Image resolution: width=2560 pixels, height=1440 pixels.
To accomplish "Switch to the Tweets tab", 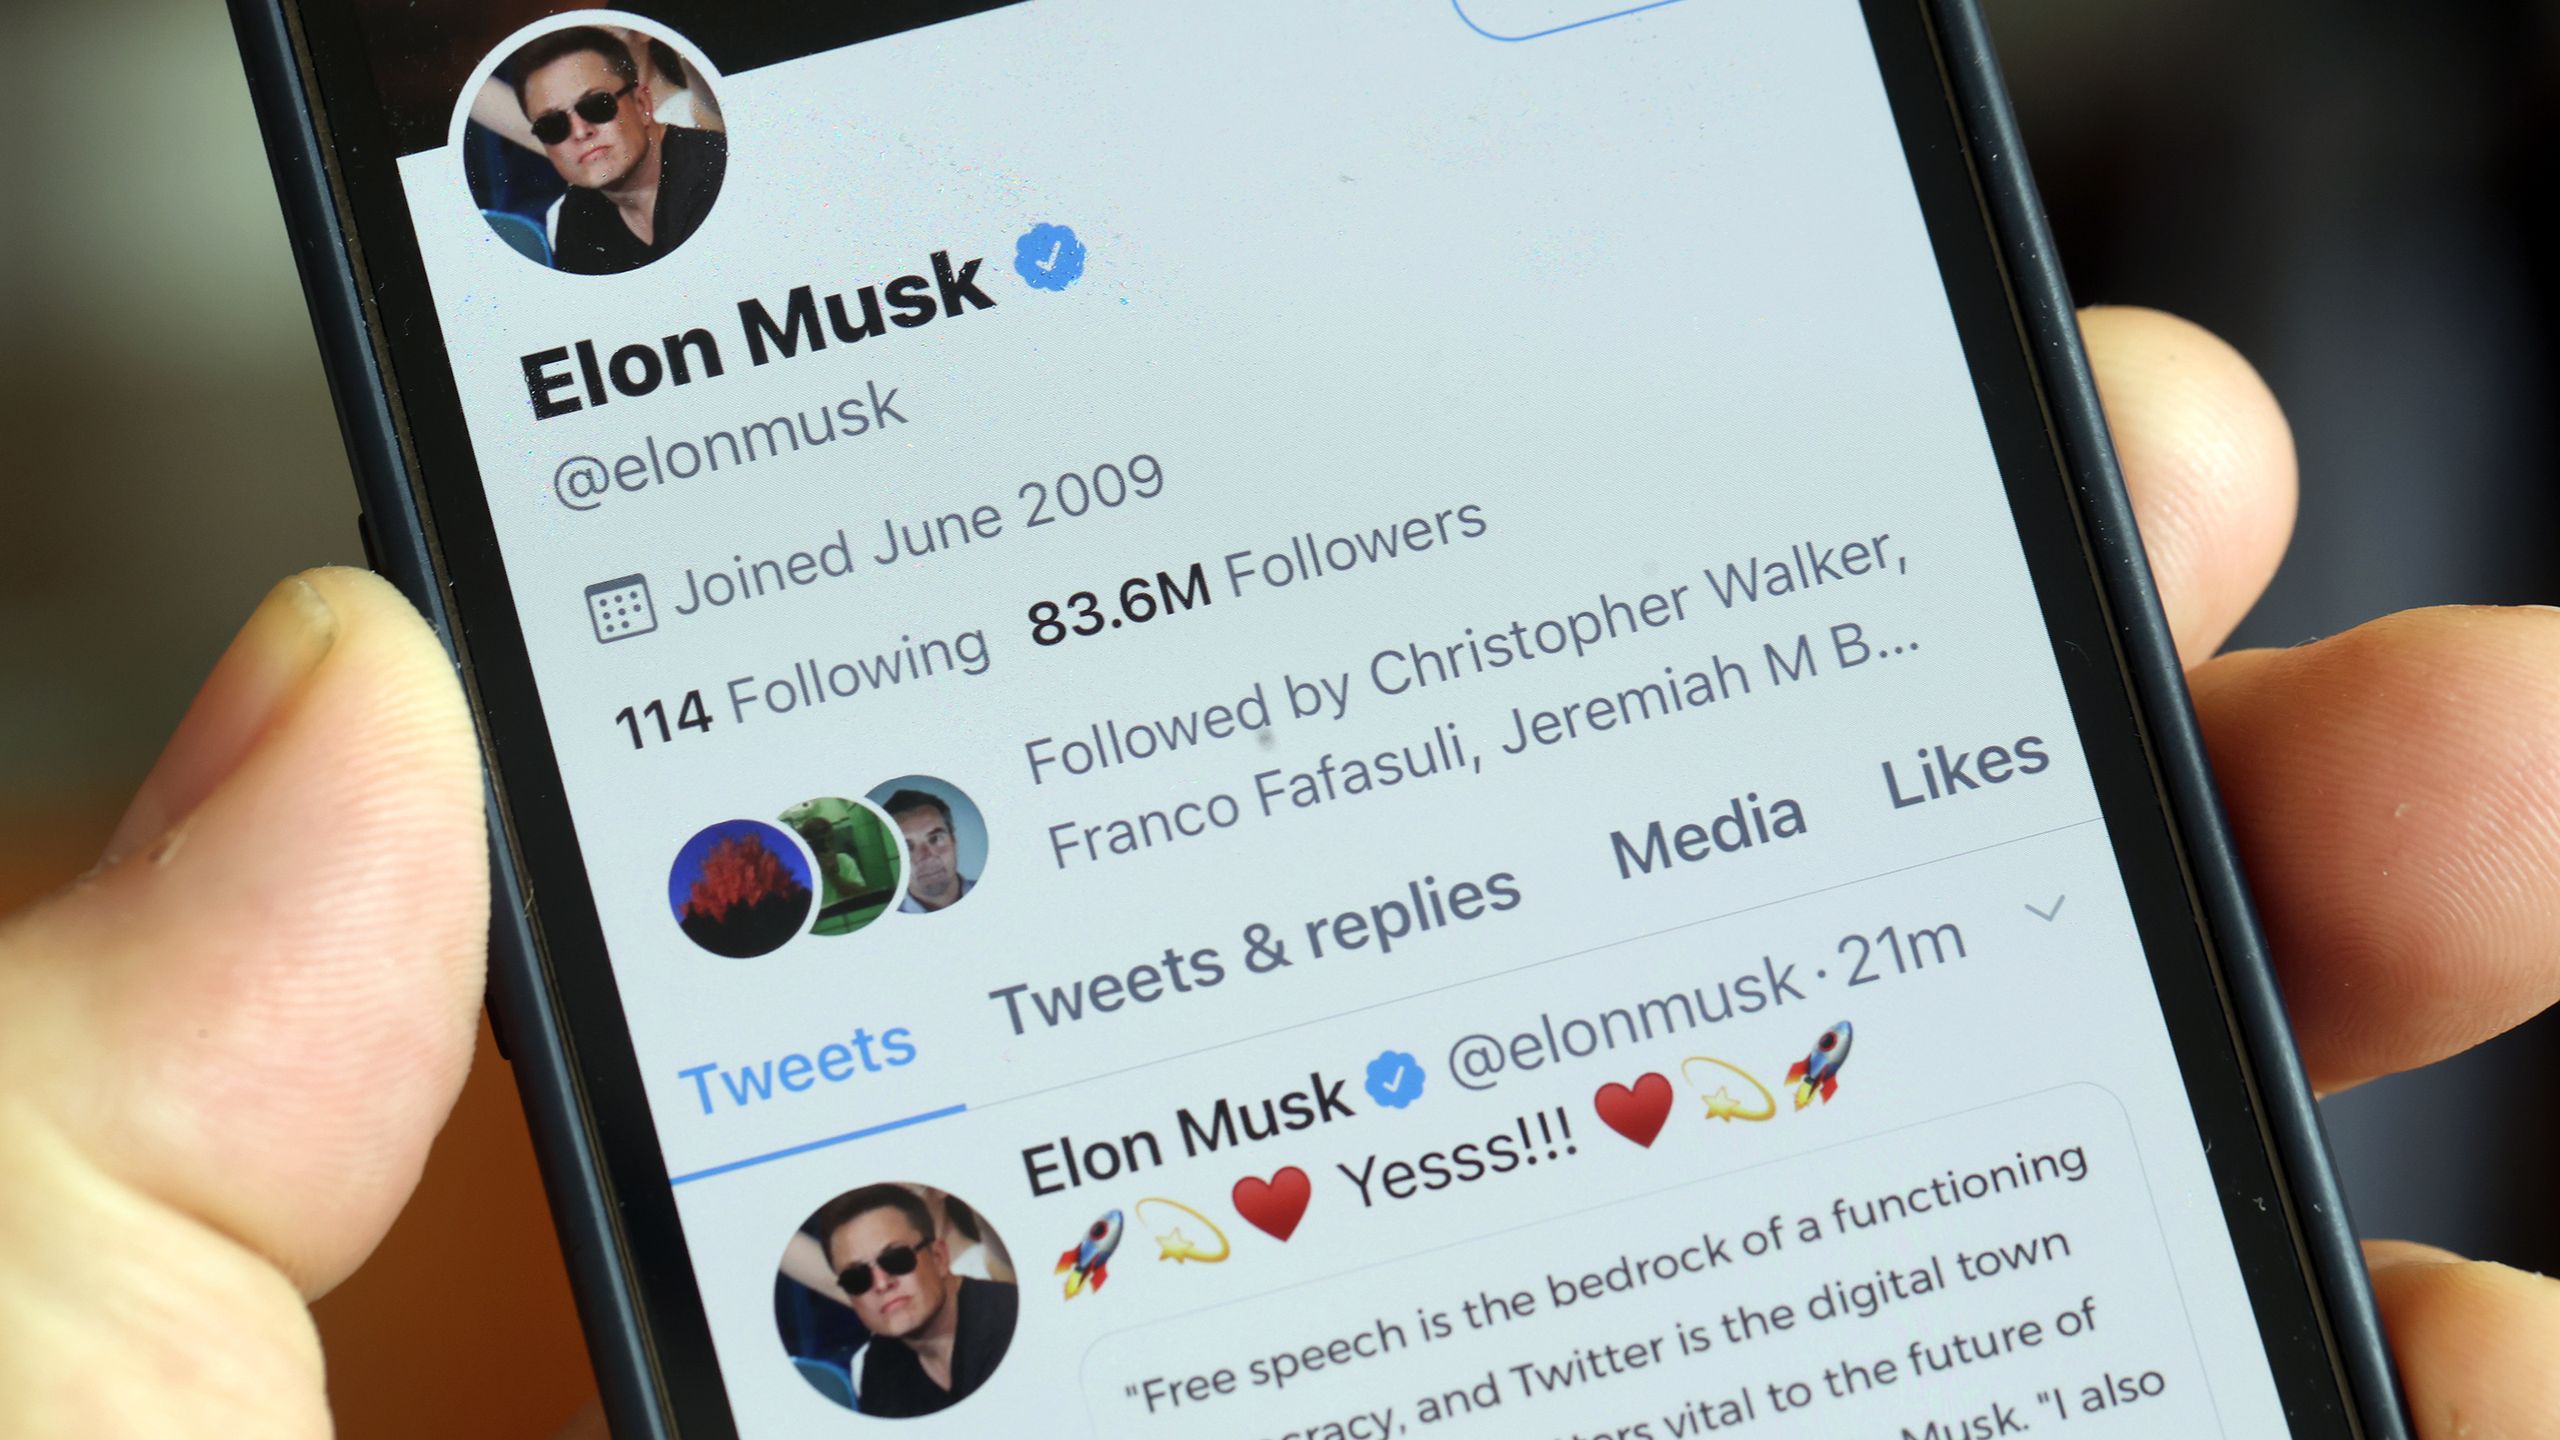I will pos(798,1068).
